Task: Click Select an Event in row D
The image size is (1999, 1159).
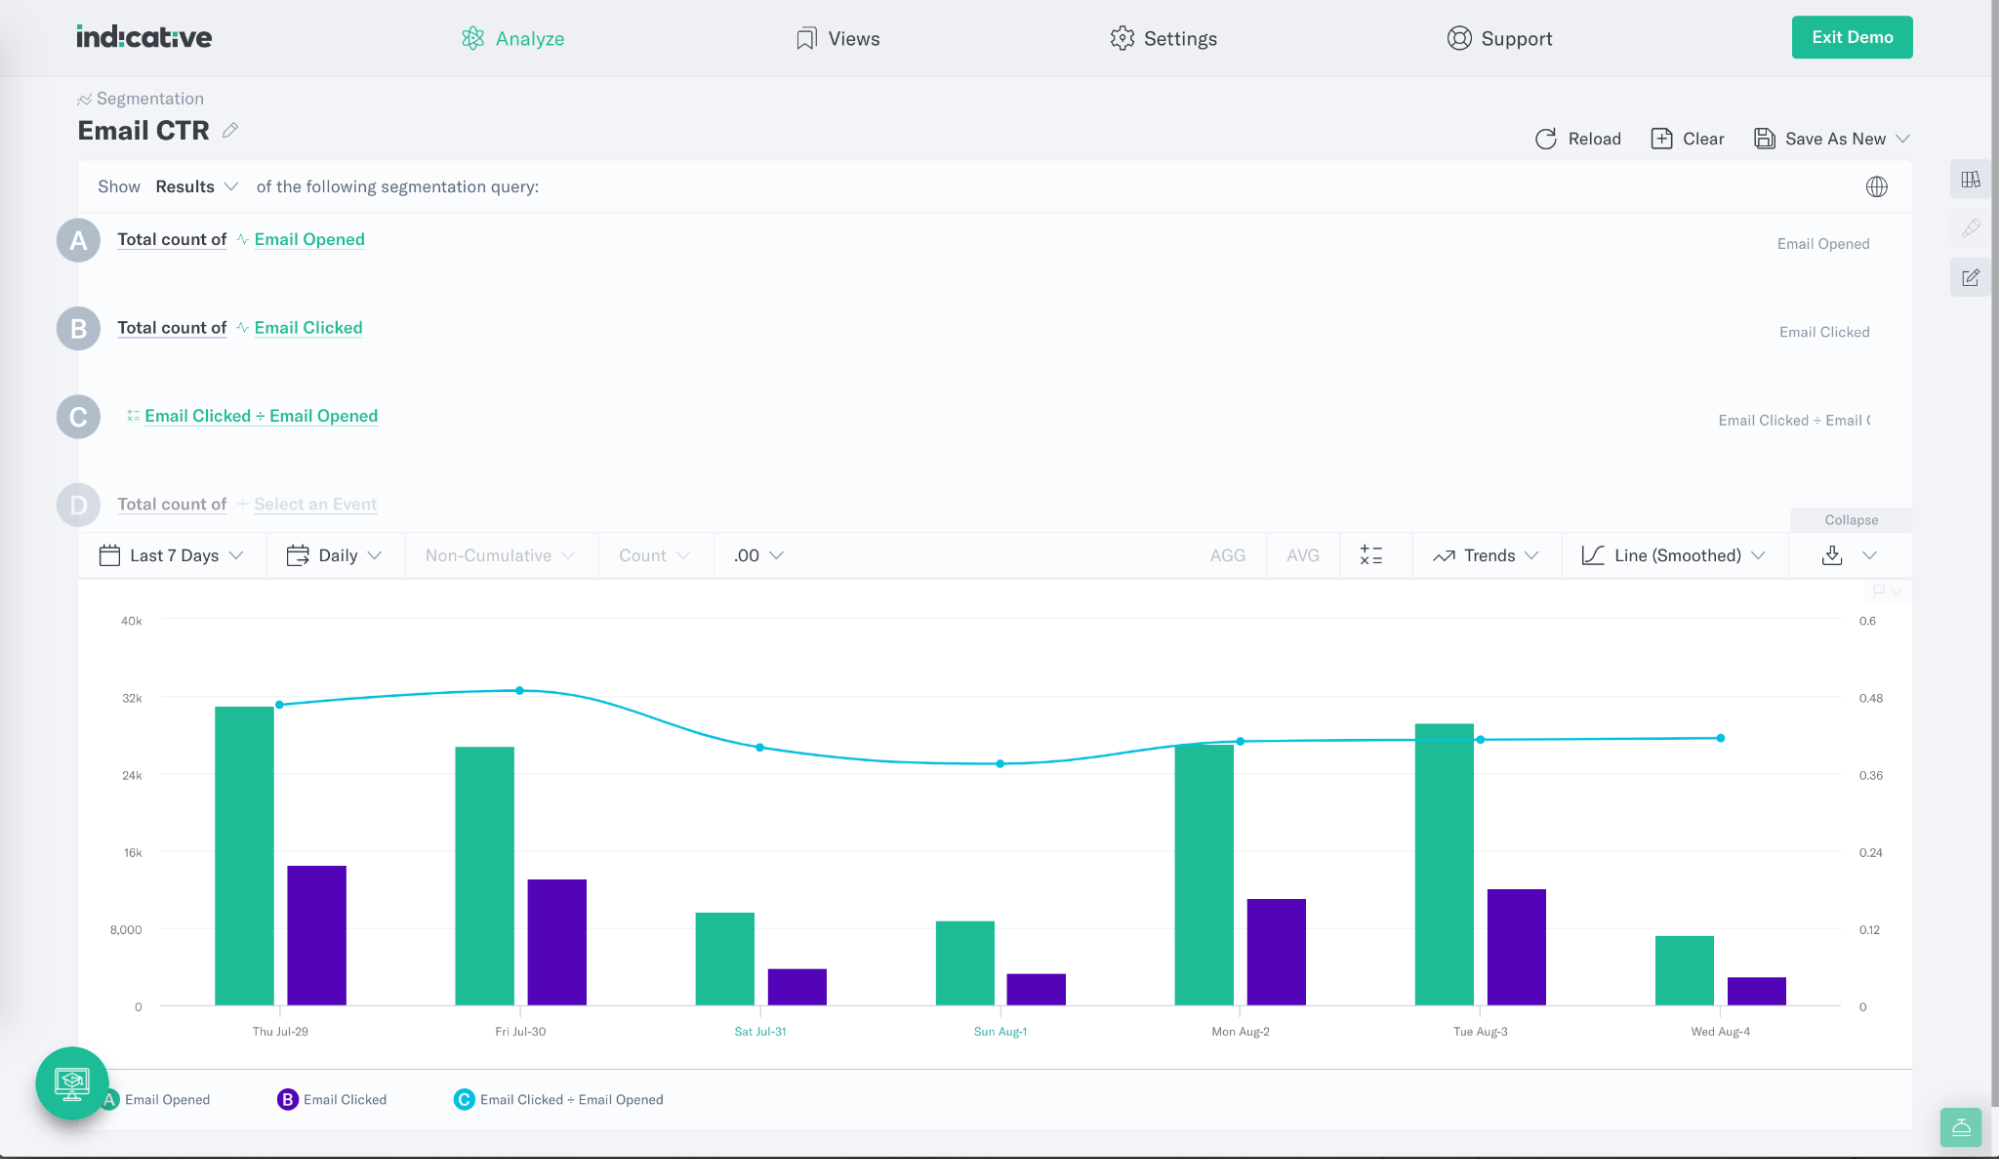Action: (x=315, y=504)
